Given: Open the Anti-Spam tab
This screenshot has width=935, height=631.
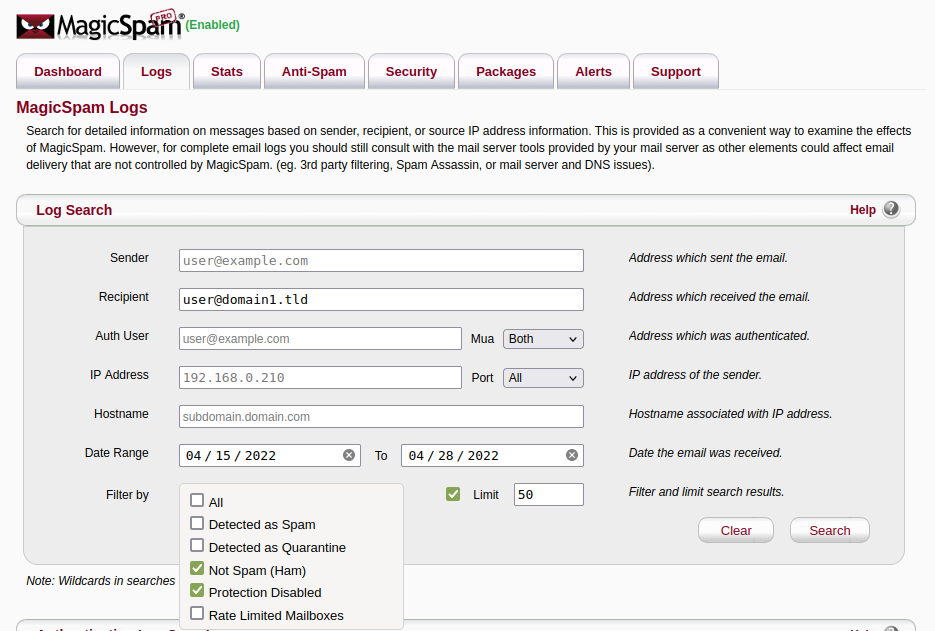Looking at the screenshot, I should (x=314, y=72).
